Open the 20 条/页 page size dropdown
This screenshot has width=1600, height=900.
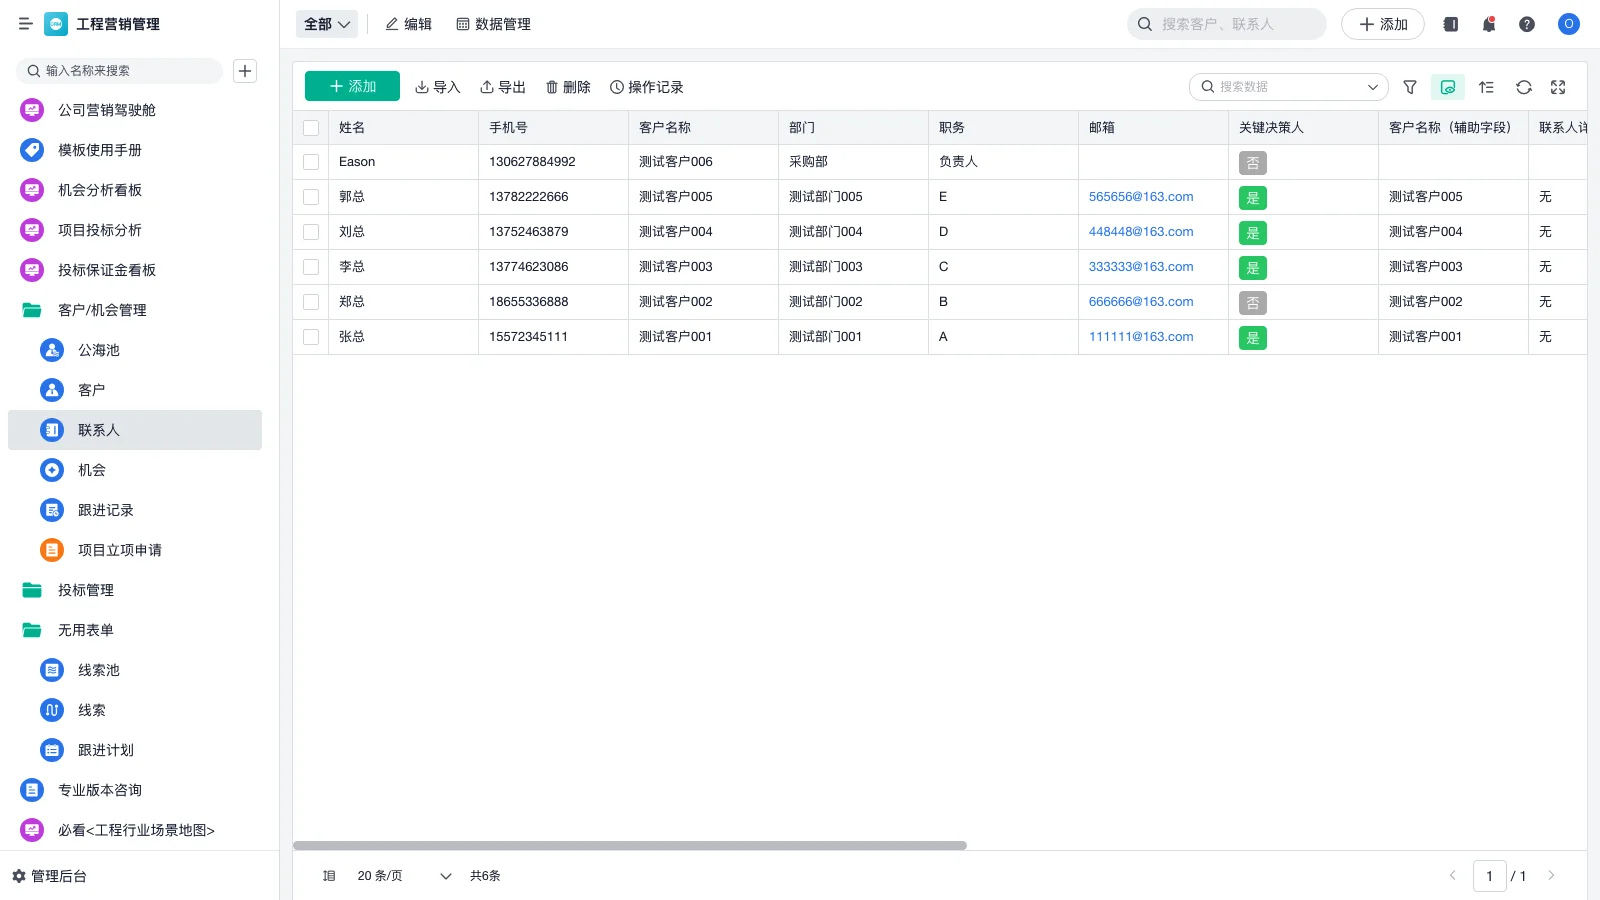pyautogui.click(x=400, y=875)
